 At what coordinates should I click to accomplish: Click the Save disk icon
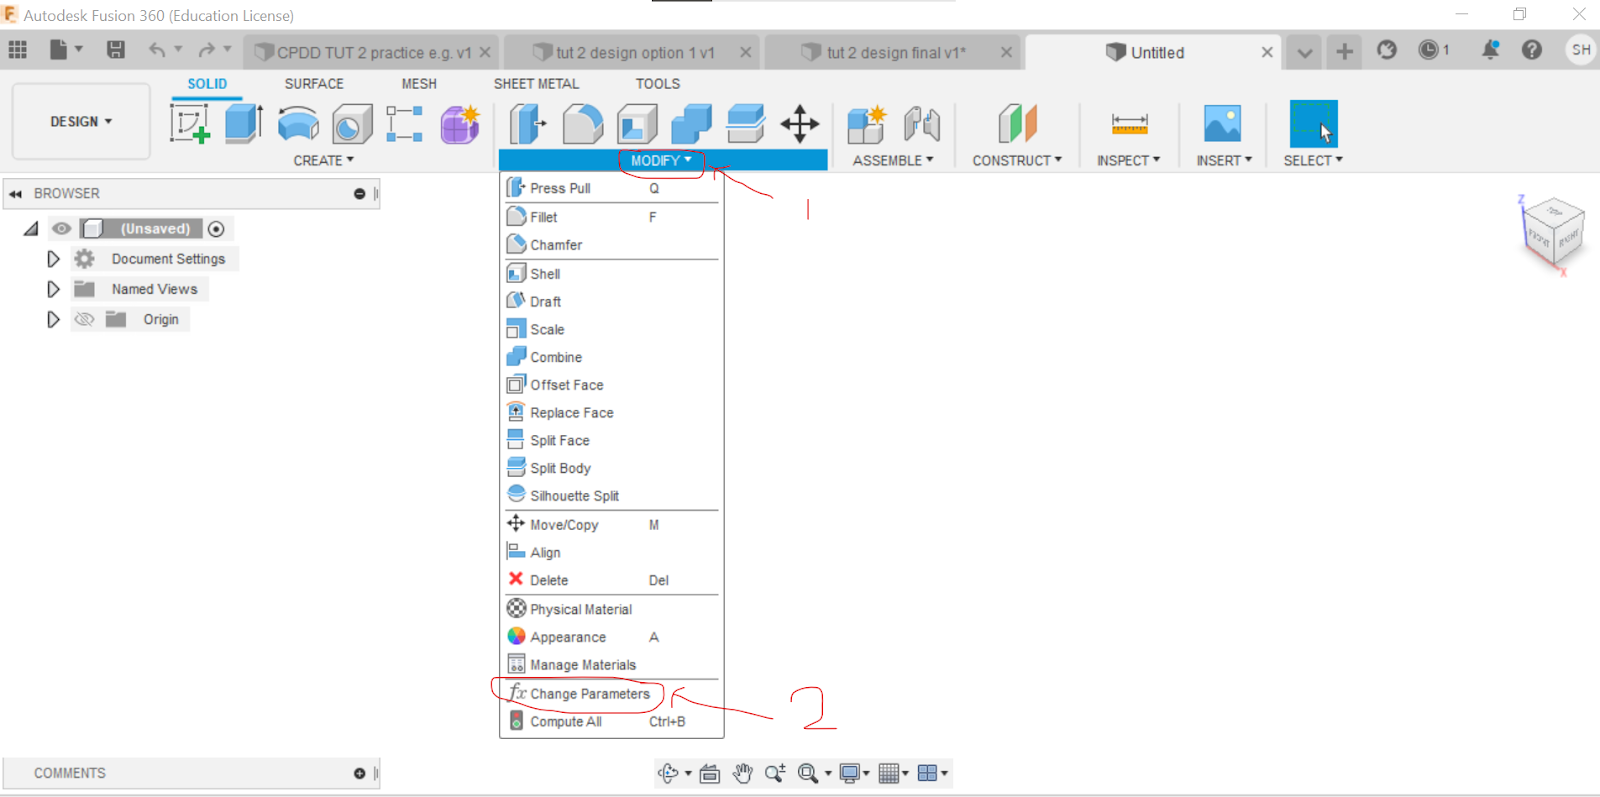[x=116, y=50]
